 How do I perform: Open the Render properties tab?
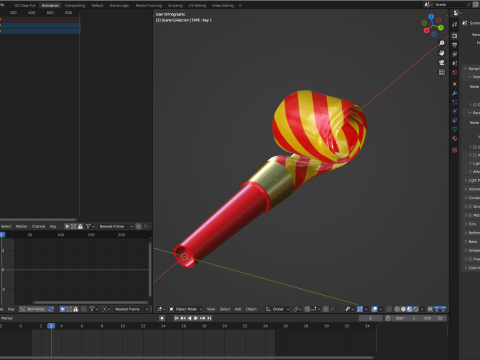point(455,36)
